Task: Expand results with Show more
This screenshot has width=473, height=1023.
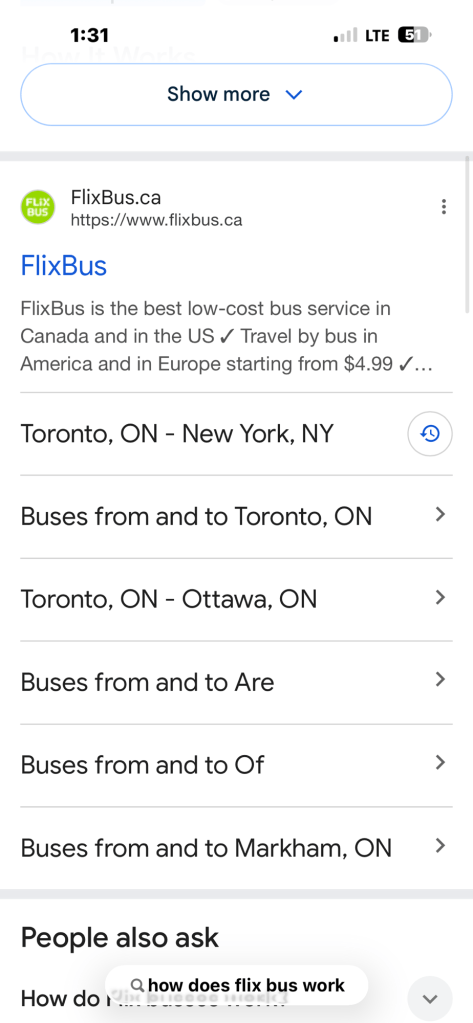Action: pyautogui.click(x=236, y=95)
